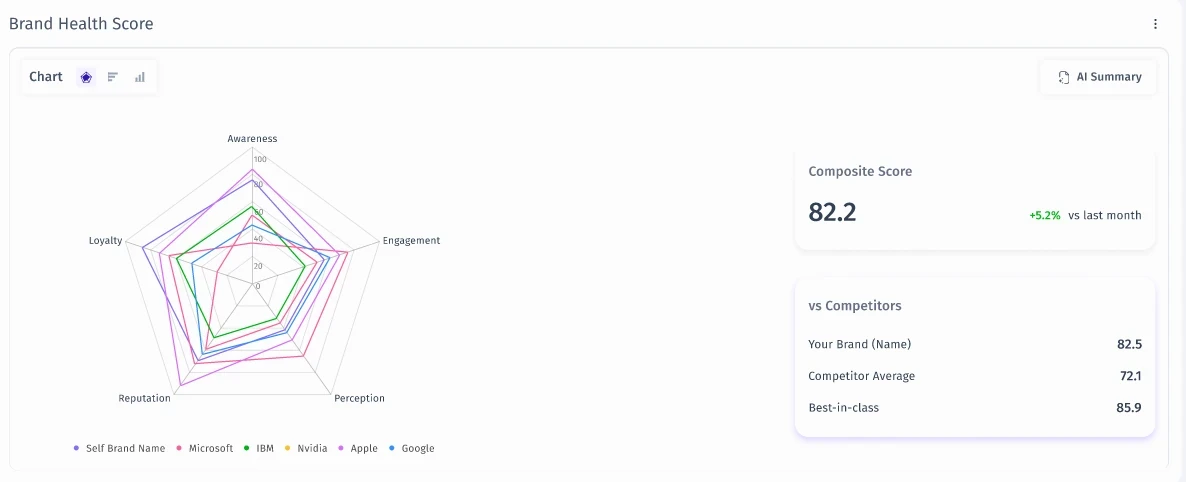The width and height of the screenshot is (1186, 482).
Task: Select the radar chart view icon
Action: [86, 76]
